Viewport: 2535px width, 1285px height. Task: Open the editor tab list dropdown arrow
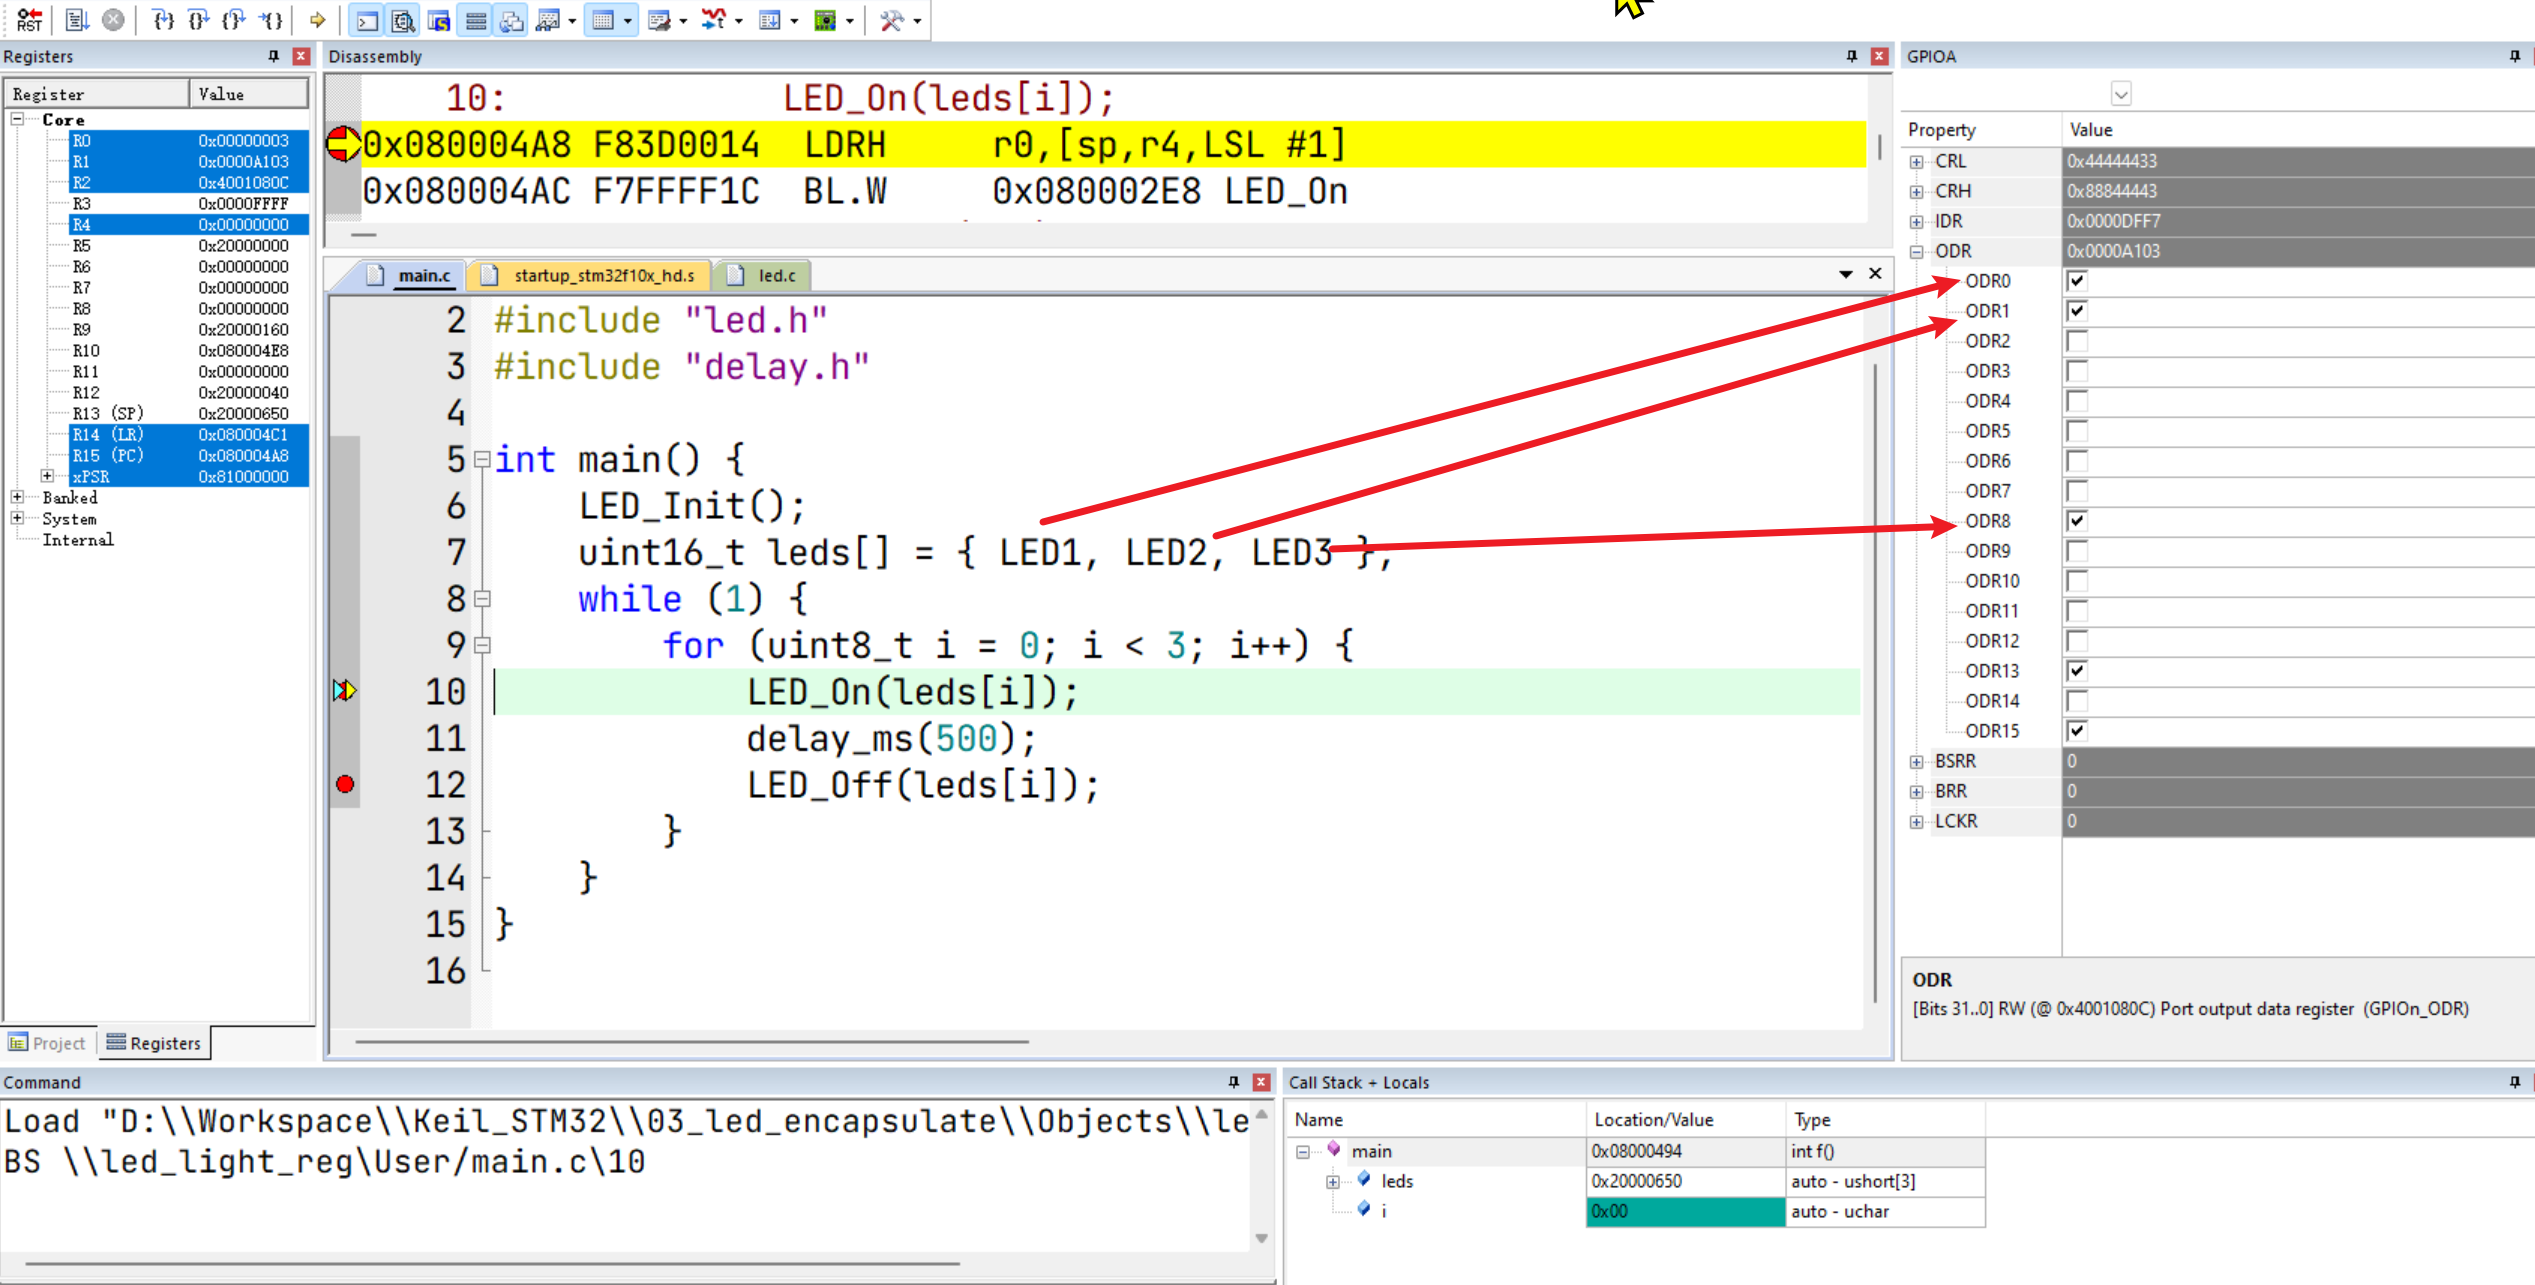[1846, 274]
